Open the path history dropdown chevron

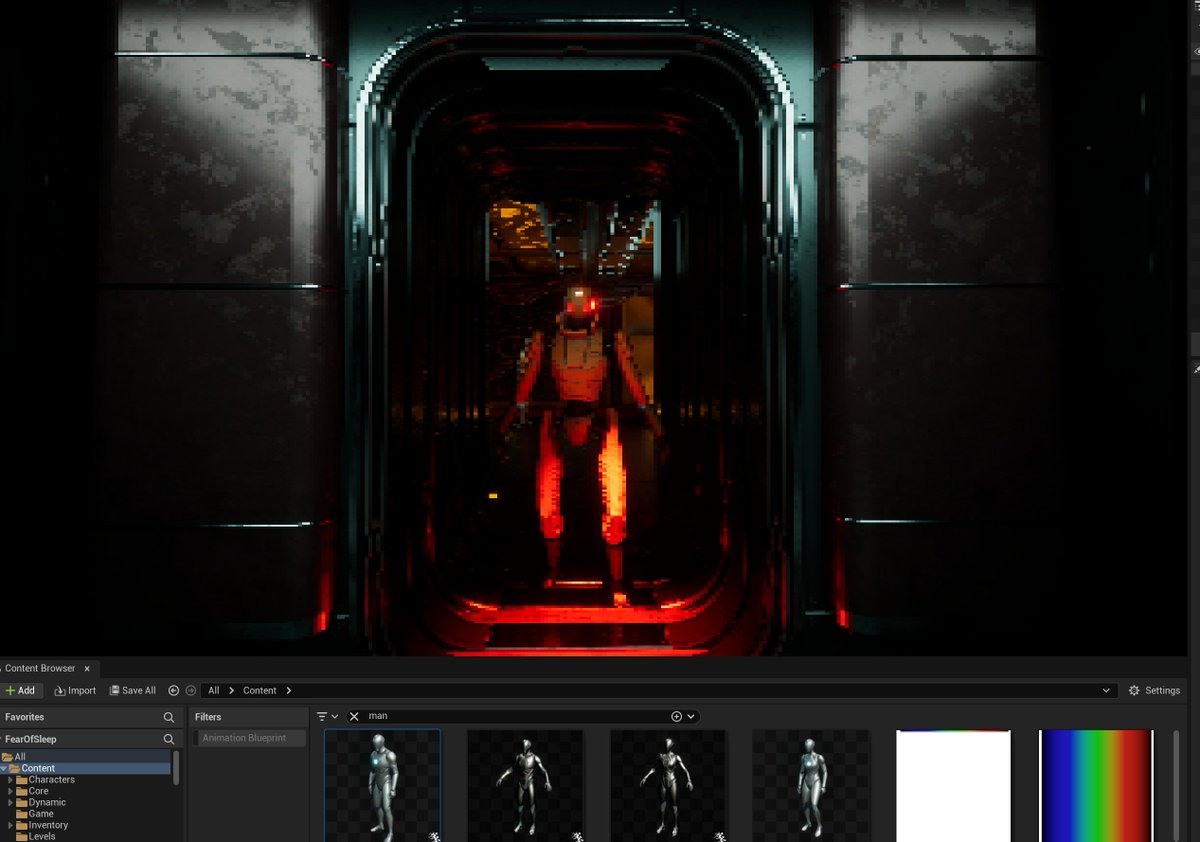1106,690
